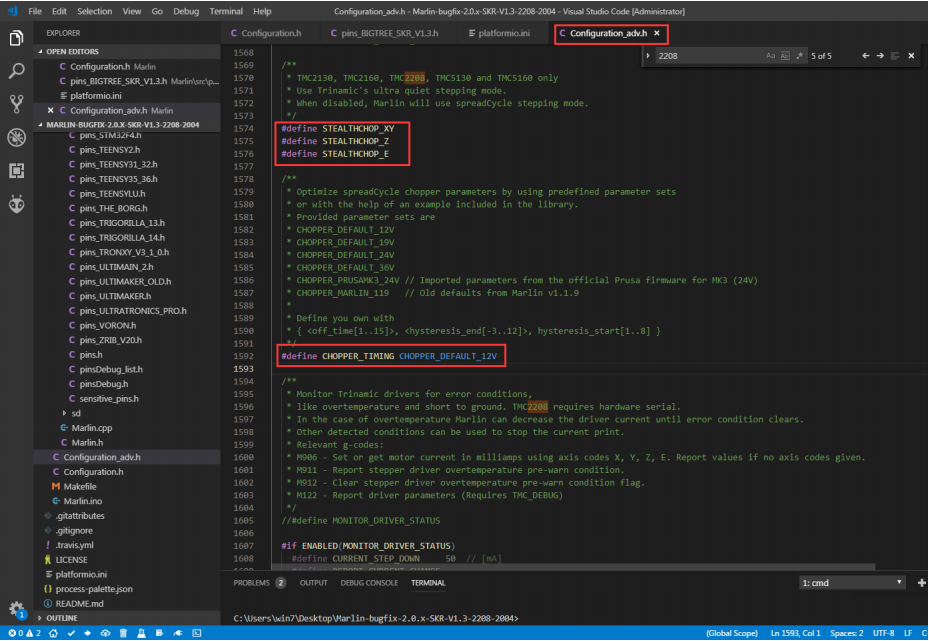The height and width of the screenshot is (641, 929).
Task: Open the Terminal menu in menu bar
Action: click(226, 11)
